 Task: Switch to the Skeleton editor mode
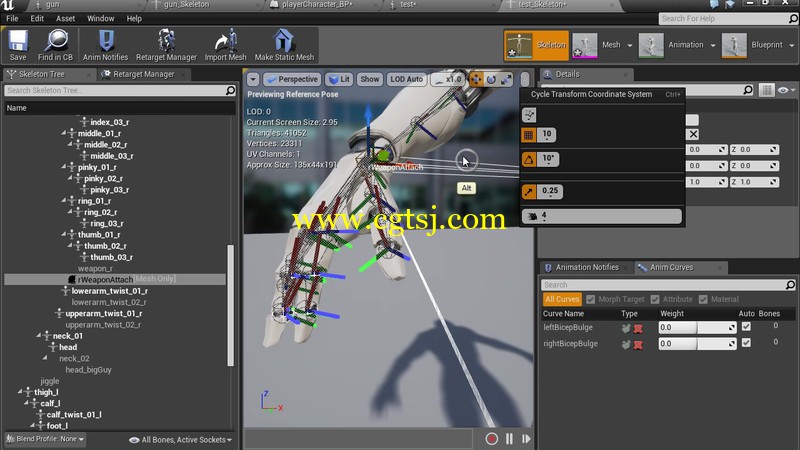536,45
